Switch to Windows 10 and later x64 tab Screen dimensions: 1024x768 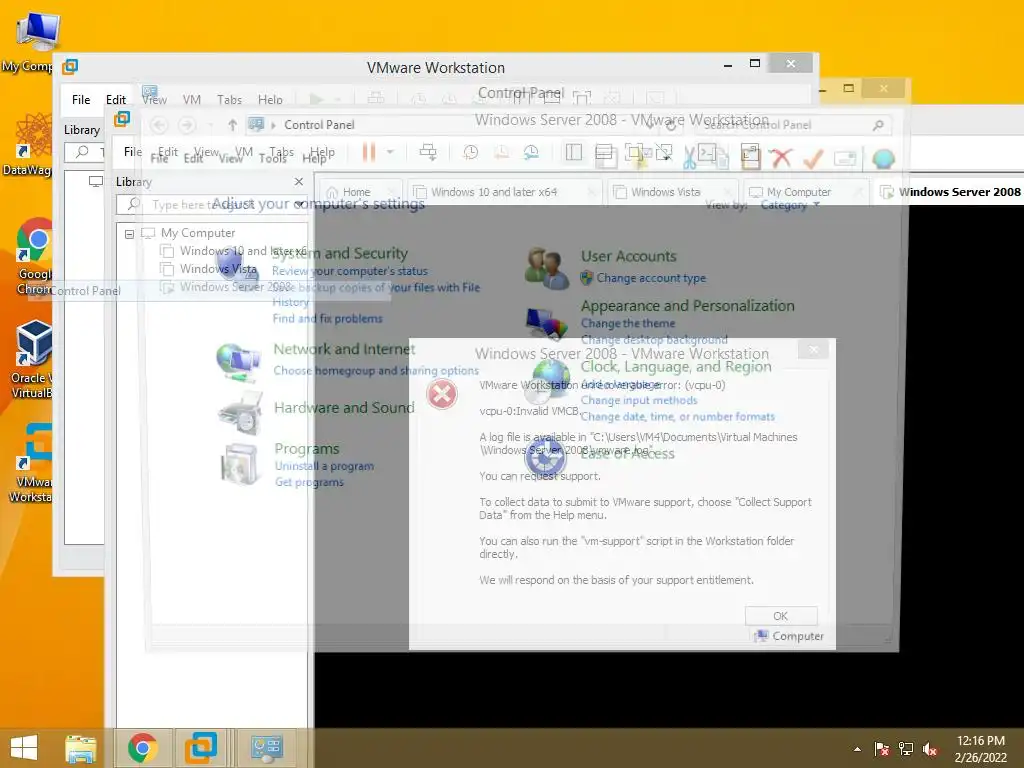point(504,192)
